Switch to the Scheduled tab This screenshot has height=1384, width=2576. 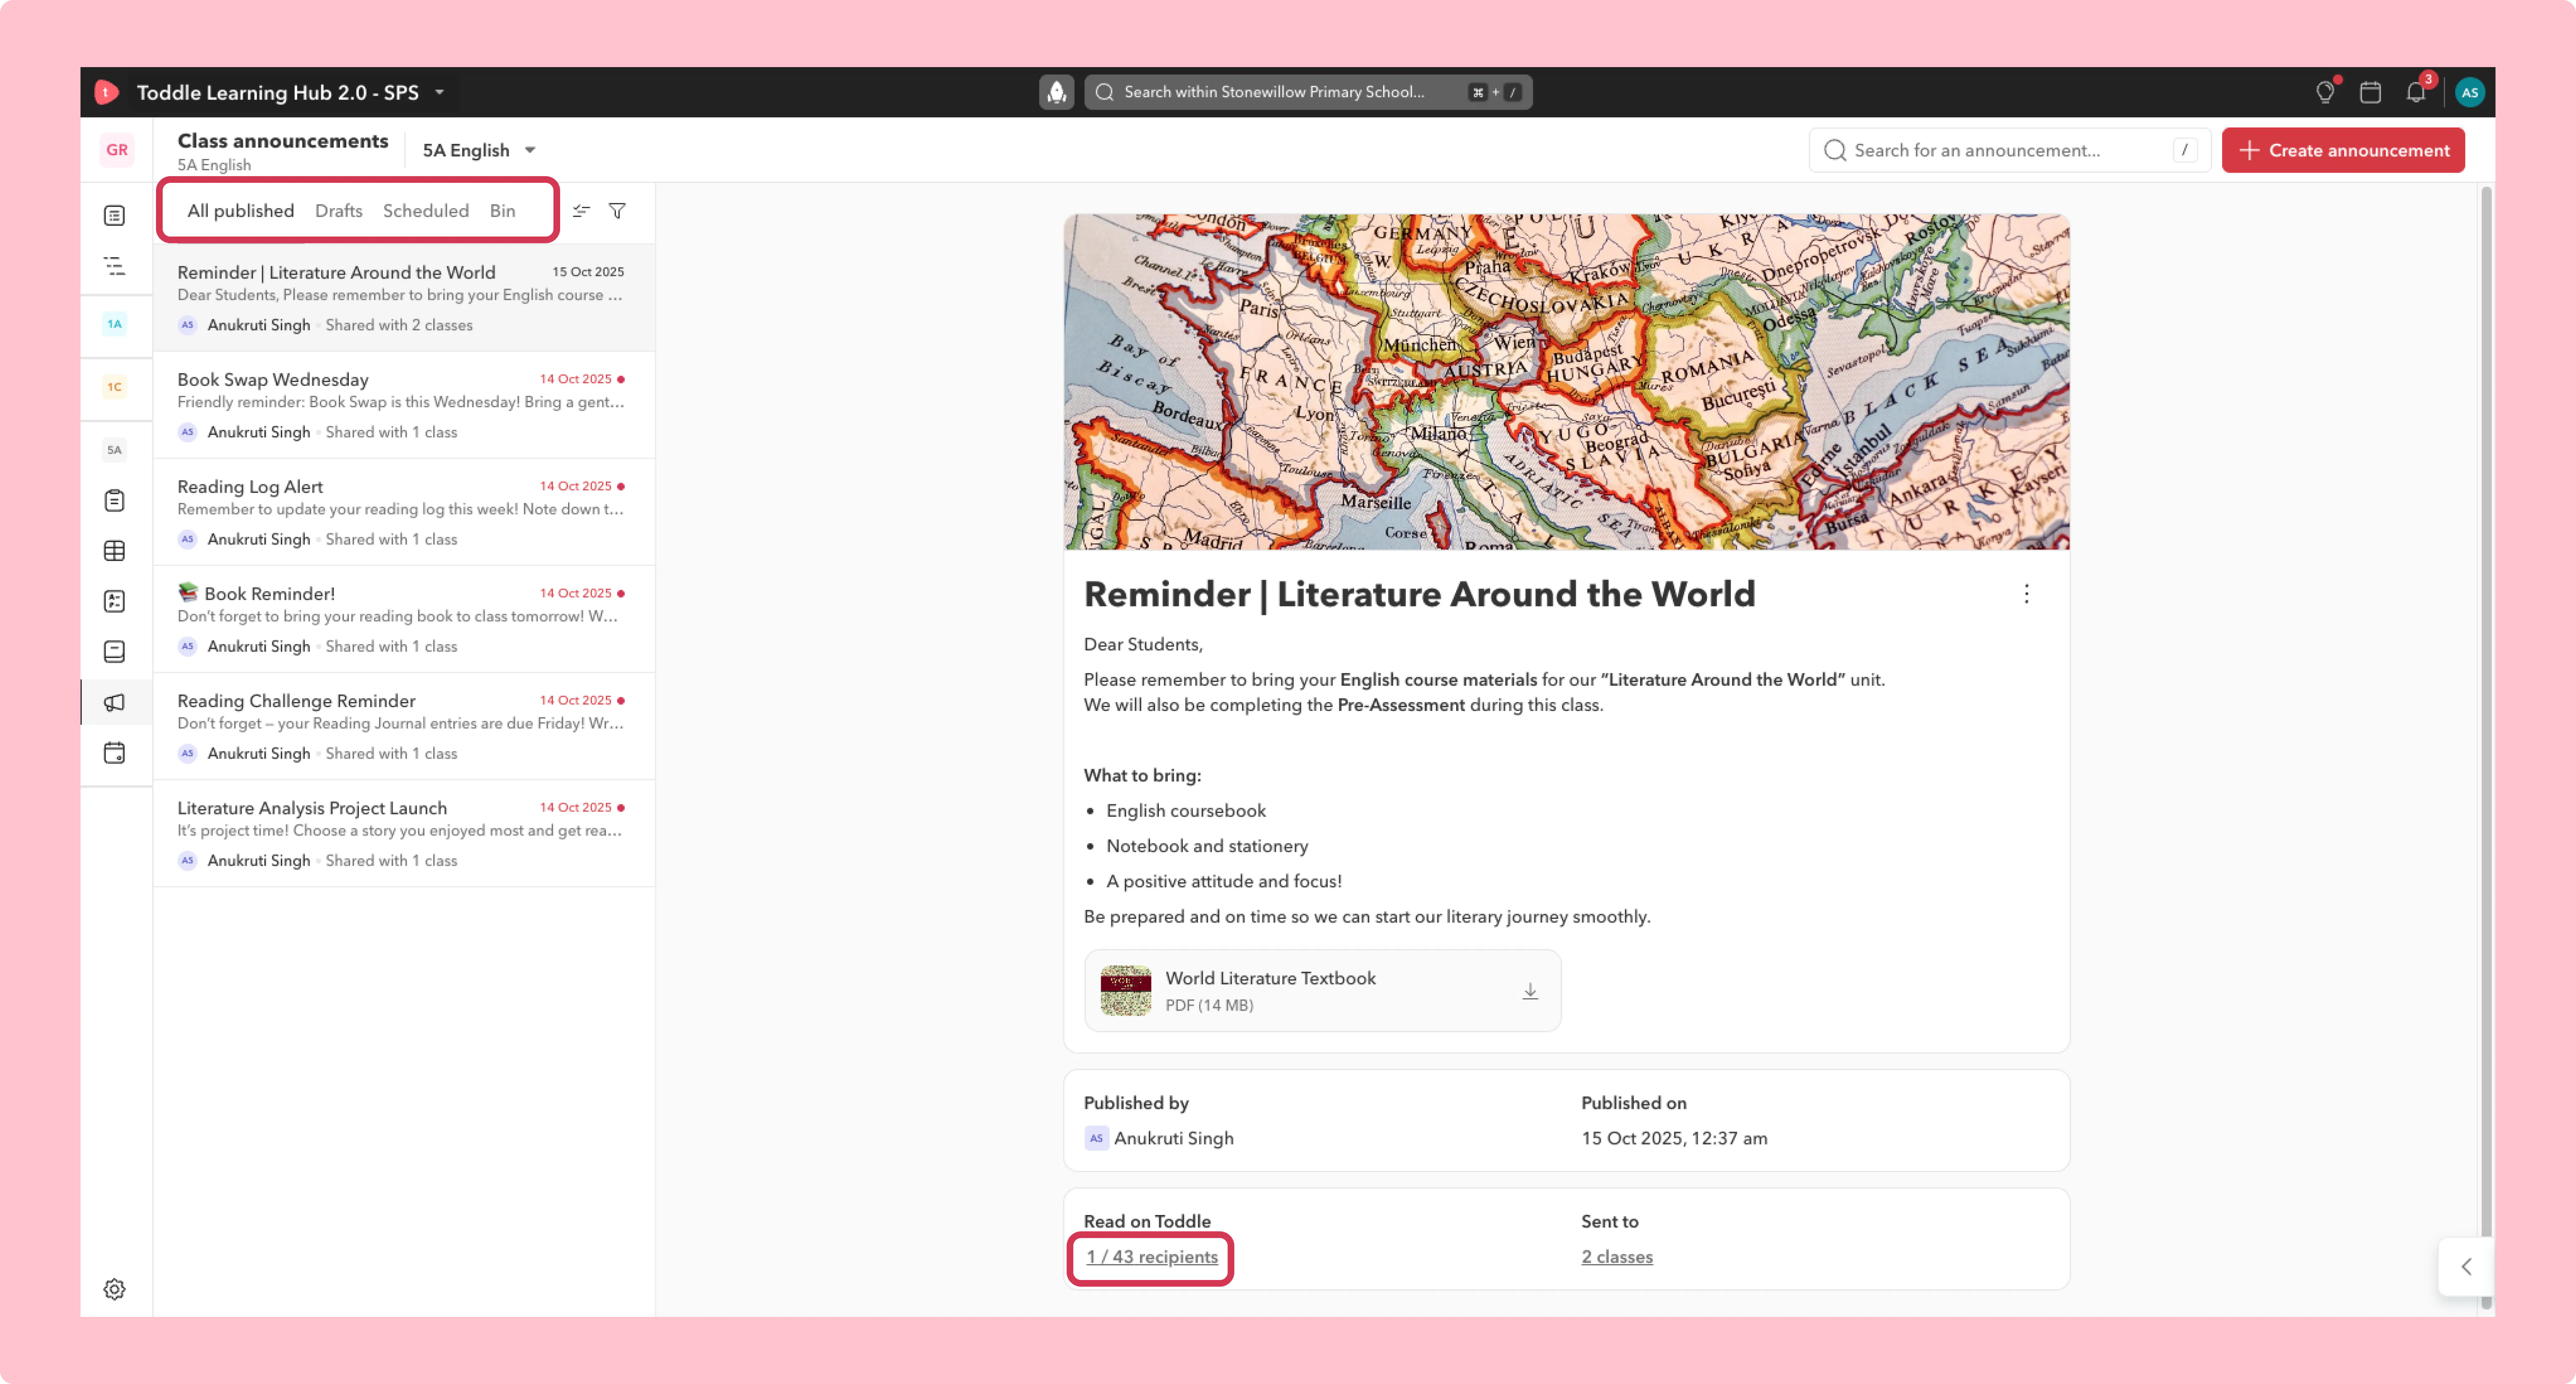(x=426, y=210)
